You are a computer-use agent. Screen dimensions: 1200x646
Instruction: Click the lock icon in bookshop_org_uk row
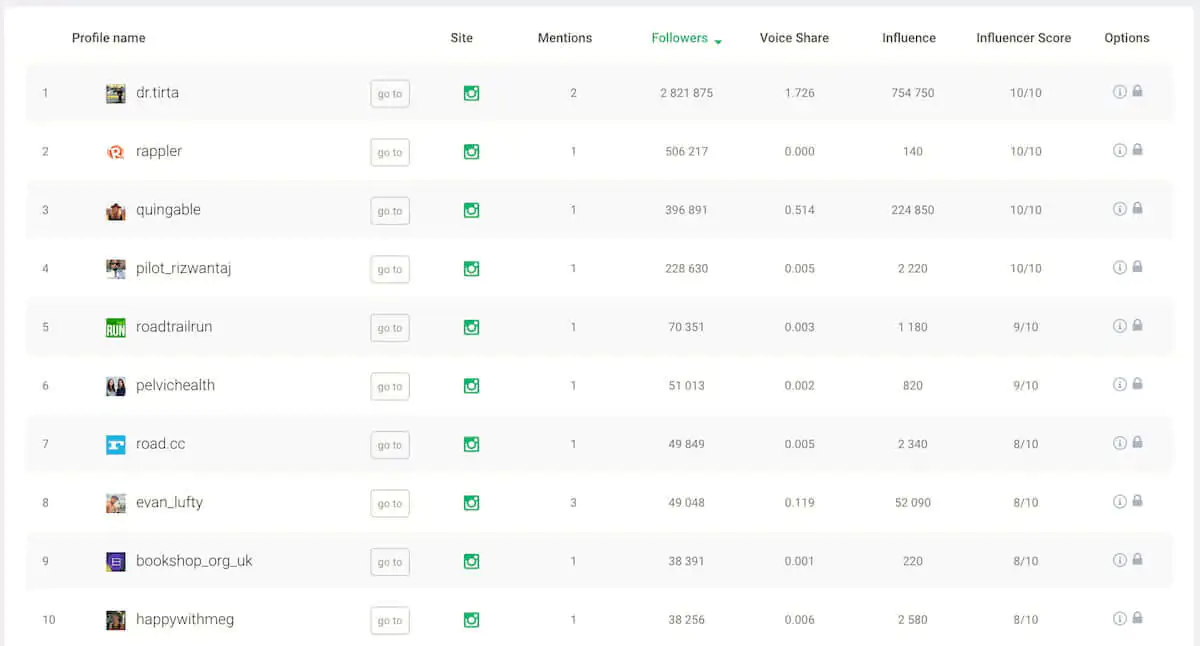pos(1137,560)
